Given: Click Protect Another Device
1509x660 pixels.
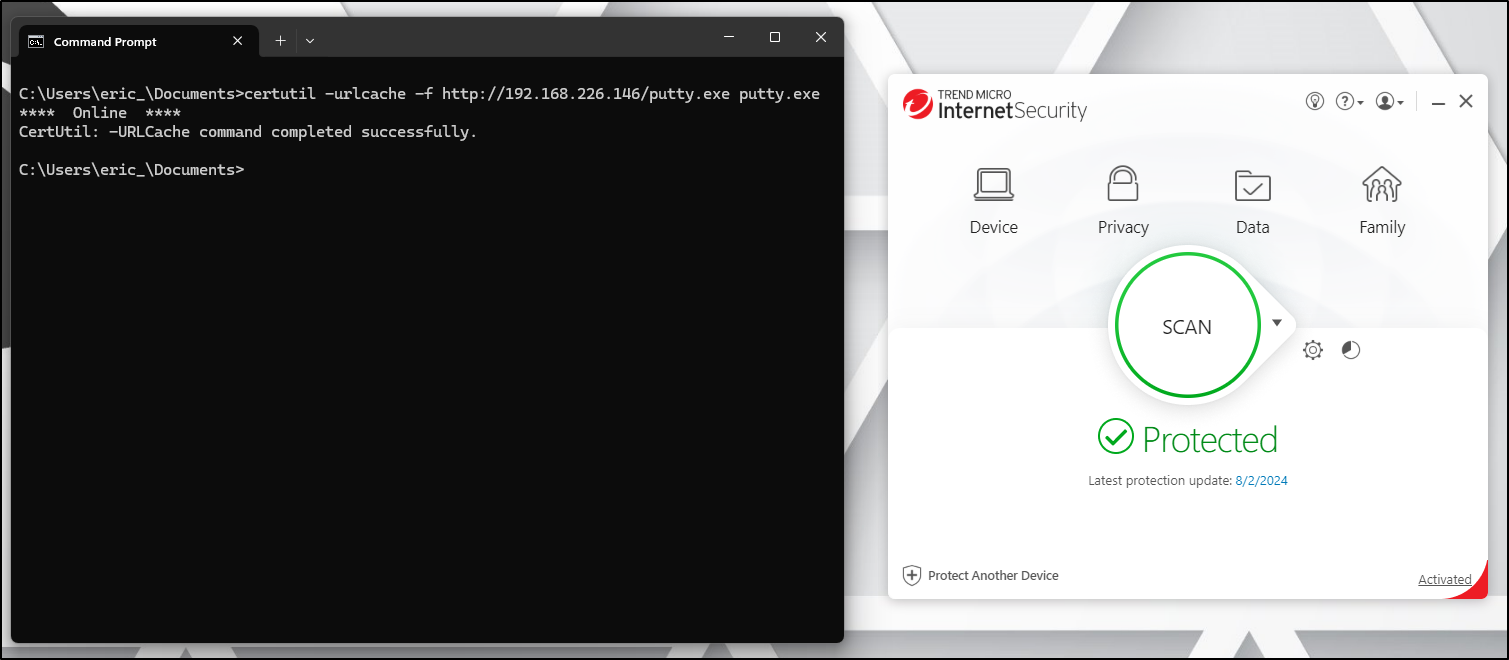Looking at the screenshot, I should pos(993,575).
